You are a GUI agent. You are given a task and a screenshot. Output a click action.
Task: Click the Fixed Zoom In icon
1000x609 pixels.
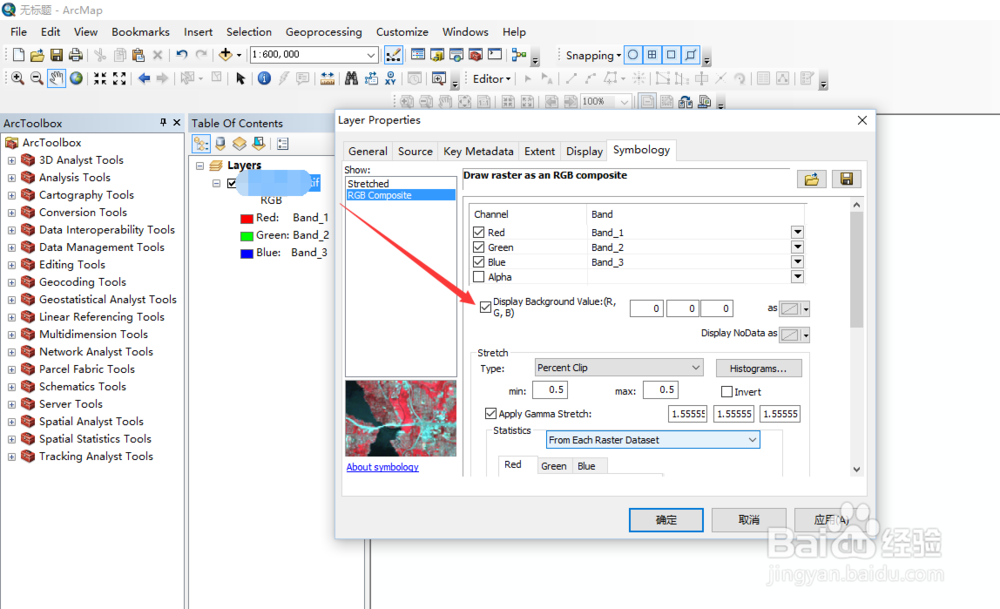(x=100, y=78)
